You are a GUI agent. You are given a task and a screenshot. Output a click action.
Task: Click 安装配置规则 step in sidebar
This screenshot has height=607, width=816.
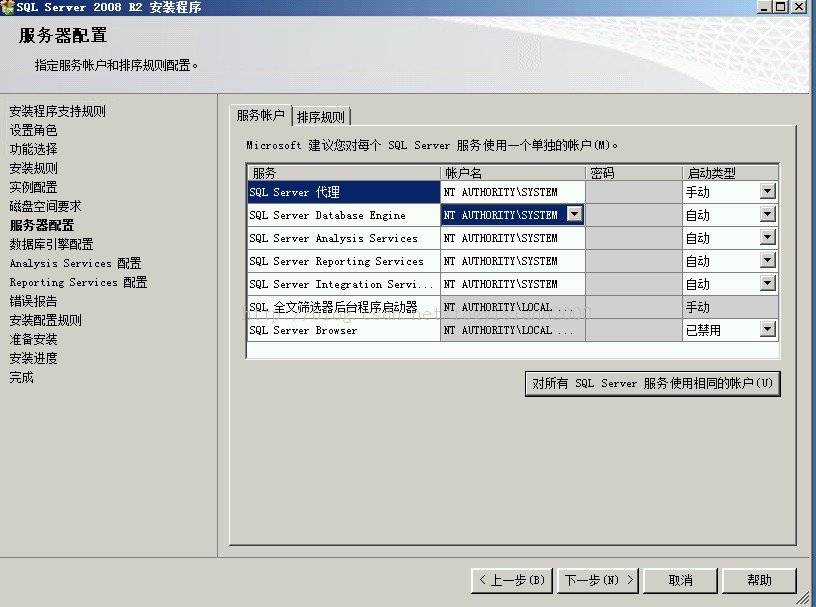tap(45, 320)
